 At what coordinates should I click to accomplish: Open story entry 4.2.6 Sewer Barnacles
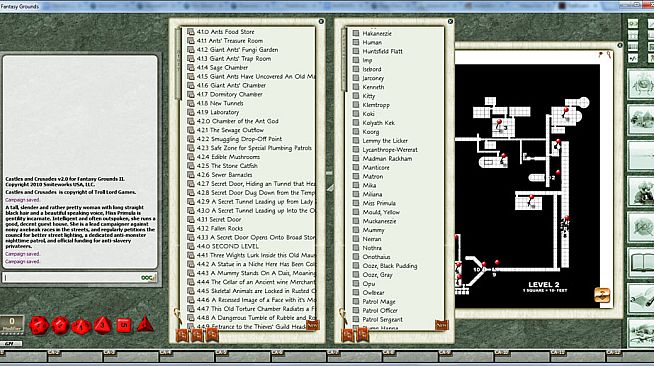pos(224,175)
